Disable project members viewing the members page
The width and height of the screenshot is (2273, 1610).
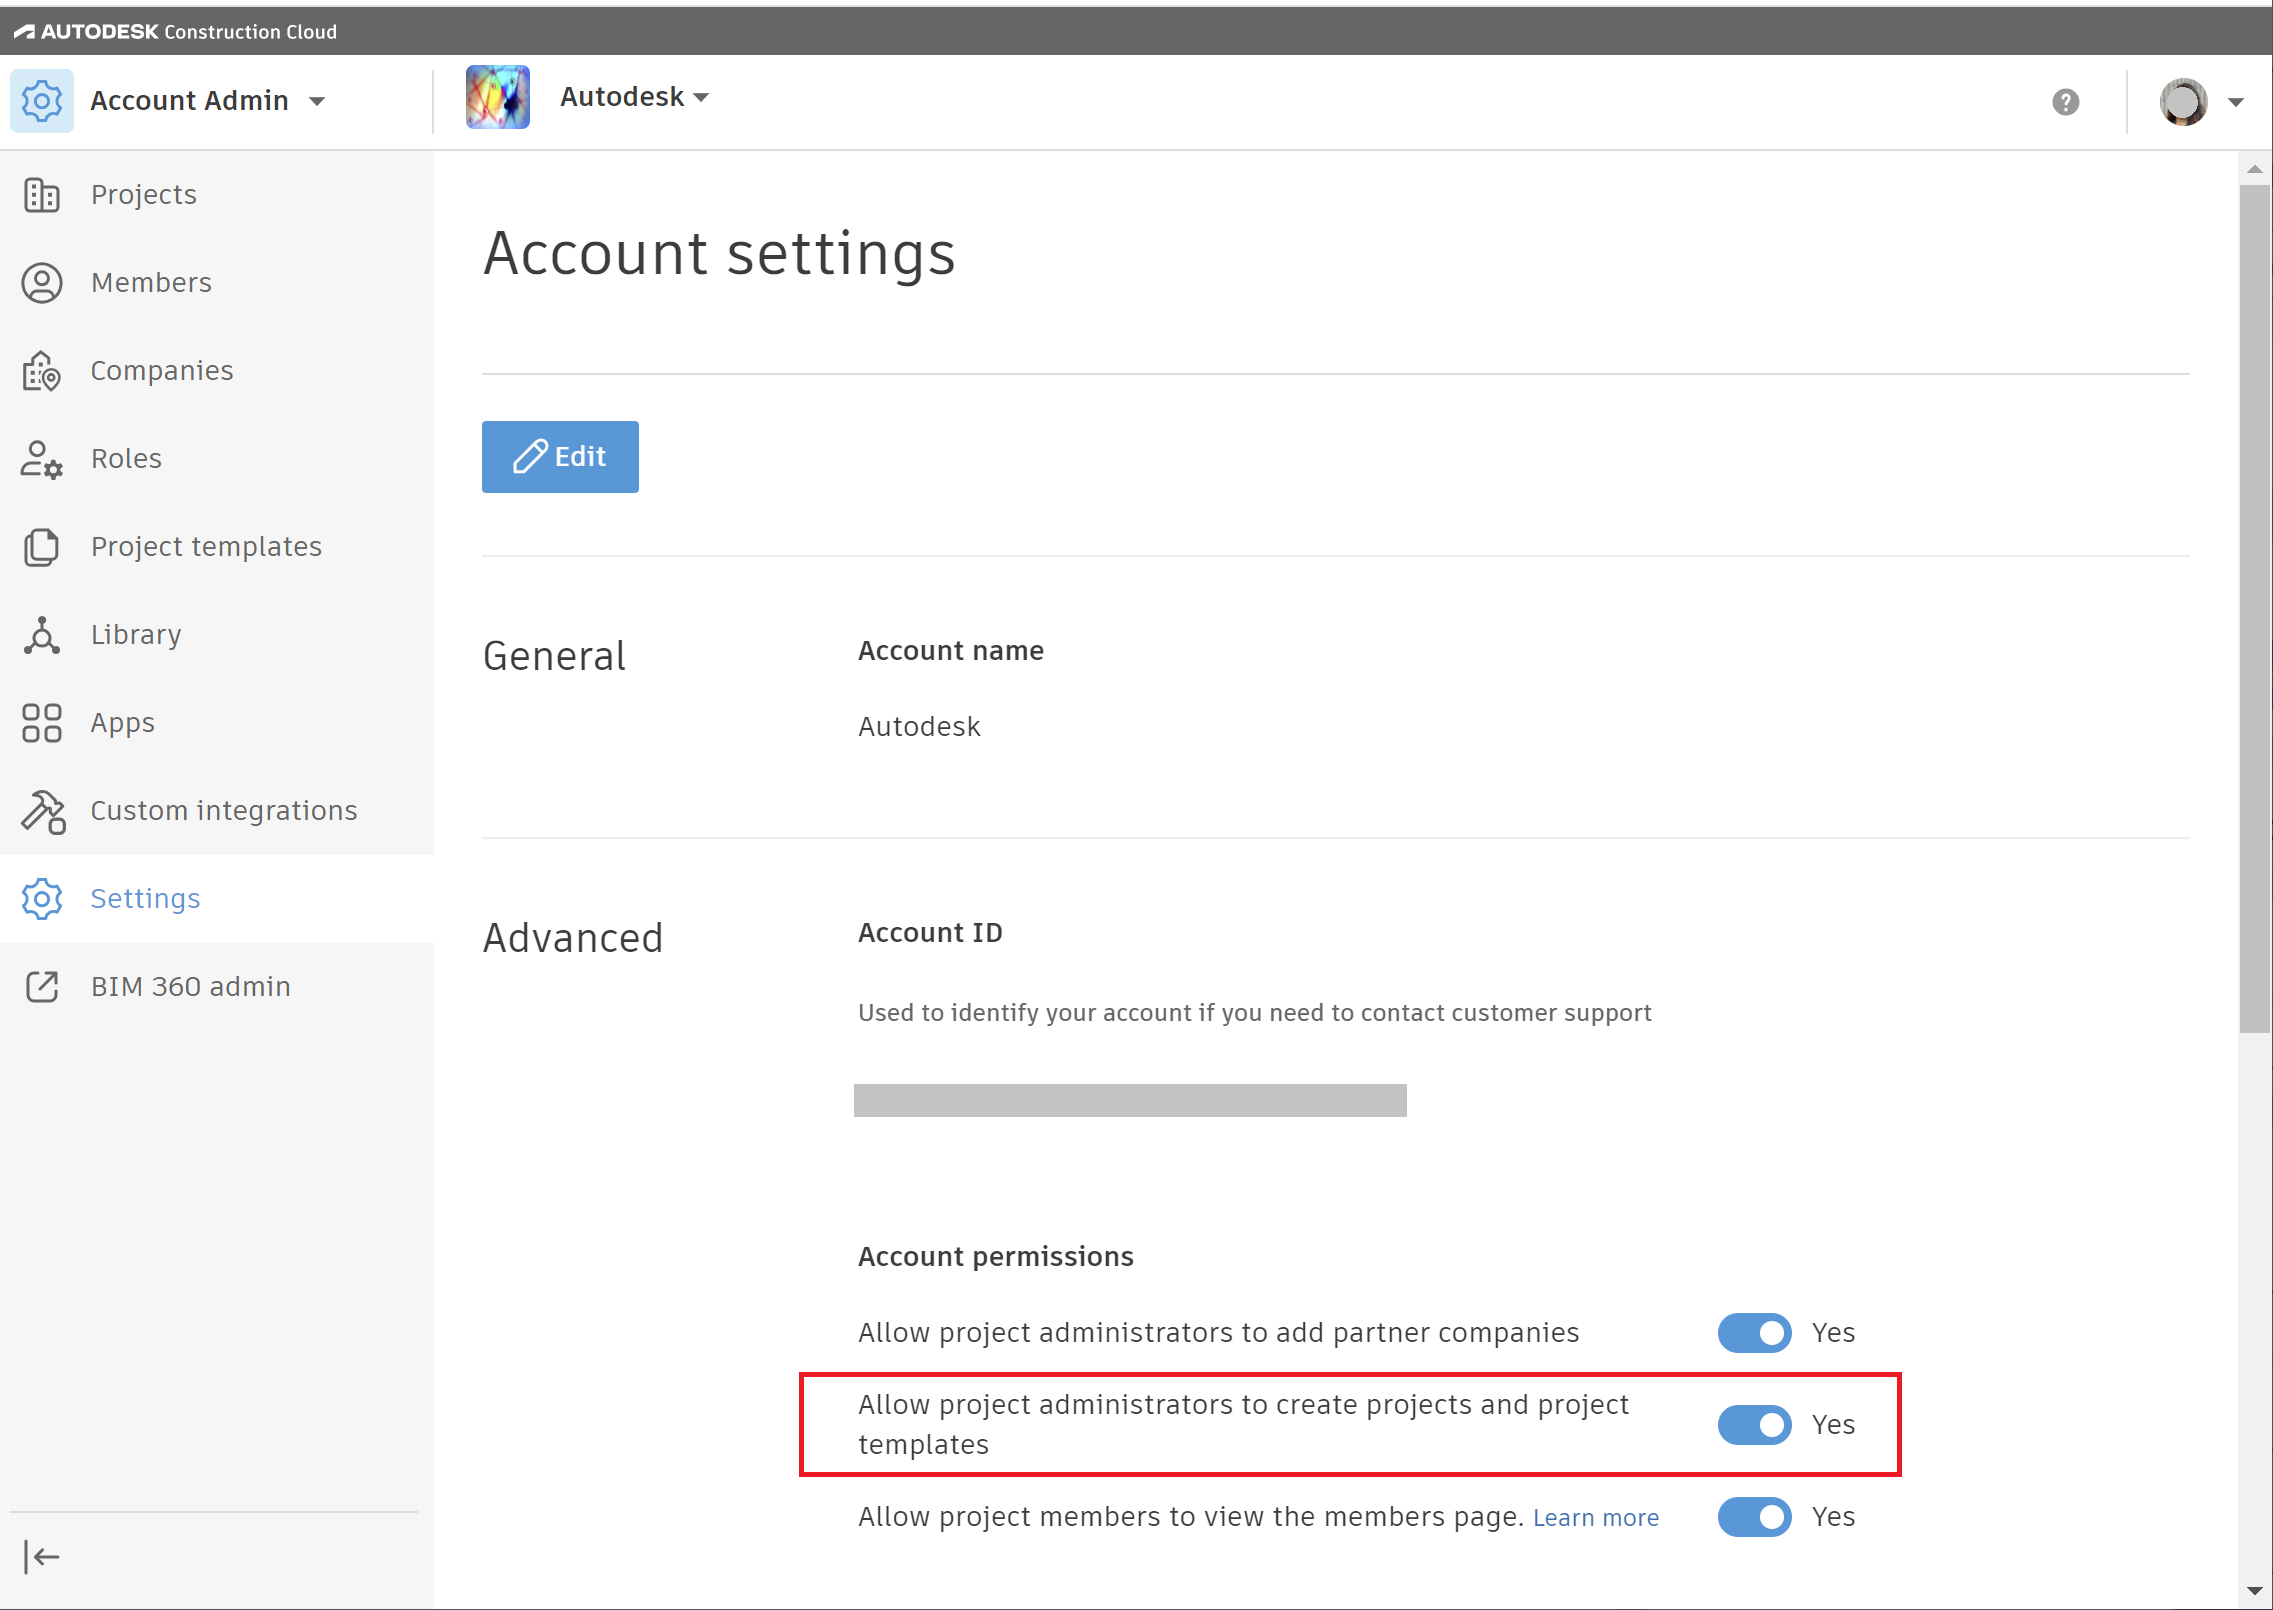1754,1516
